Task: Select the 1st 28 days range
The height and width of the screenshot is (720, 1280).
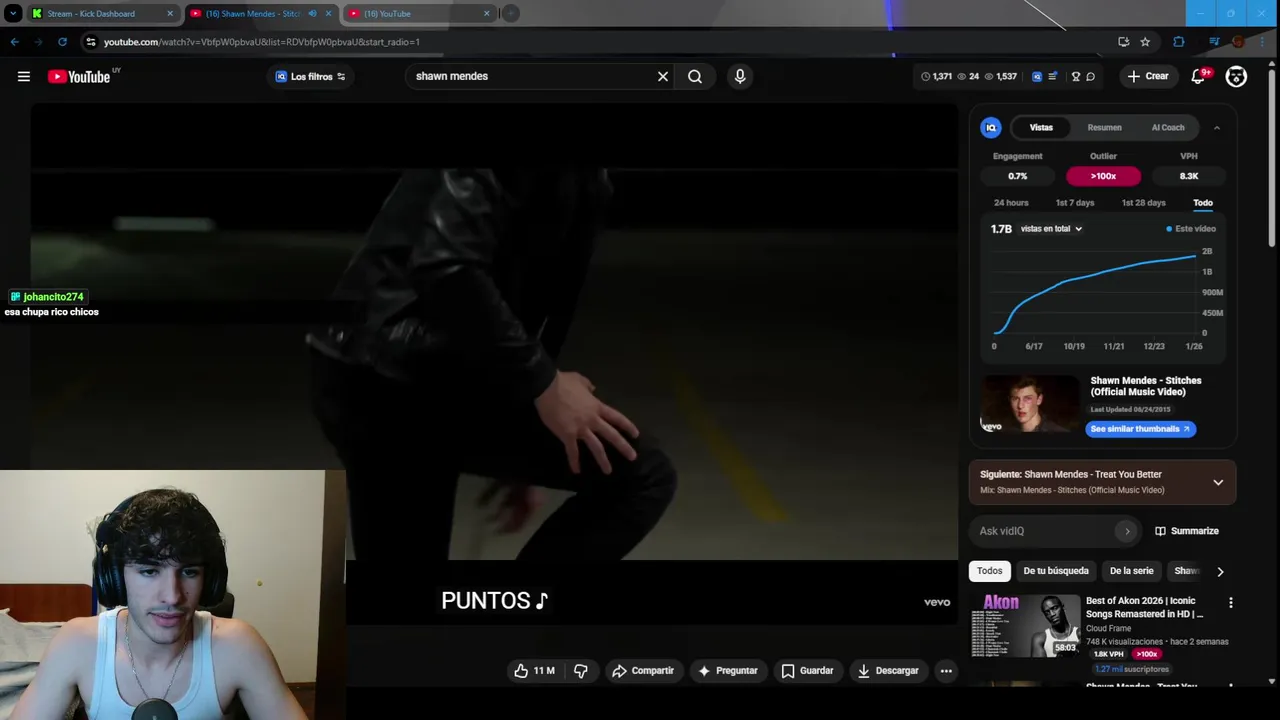Action: tap(1143, 203)
